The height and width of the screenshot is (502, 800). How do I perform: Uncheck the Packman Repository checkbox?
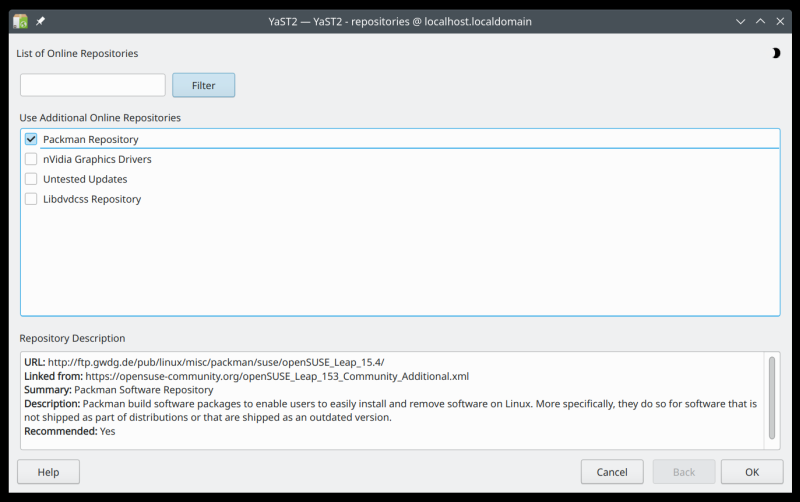31,139
